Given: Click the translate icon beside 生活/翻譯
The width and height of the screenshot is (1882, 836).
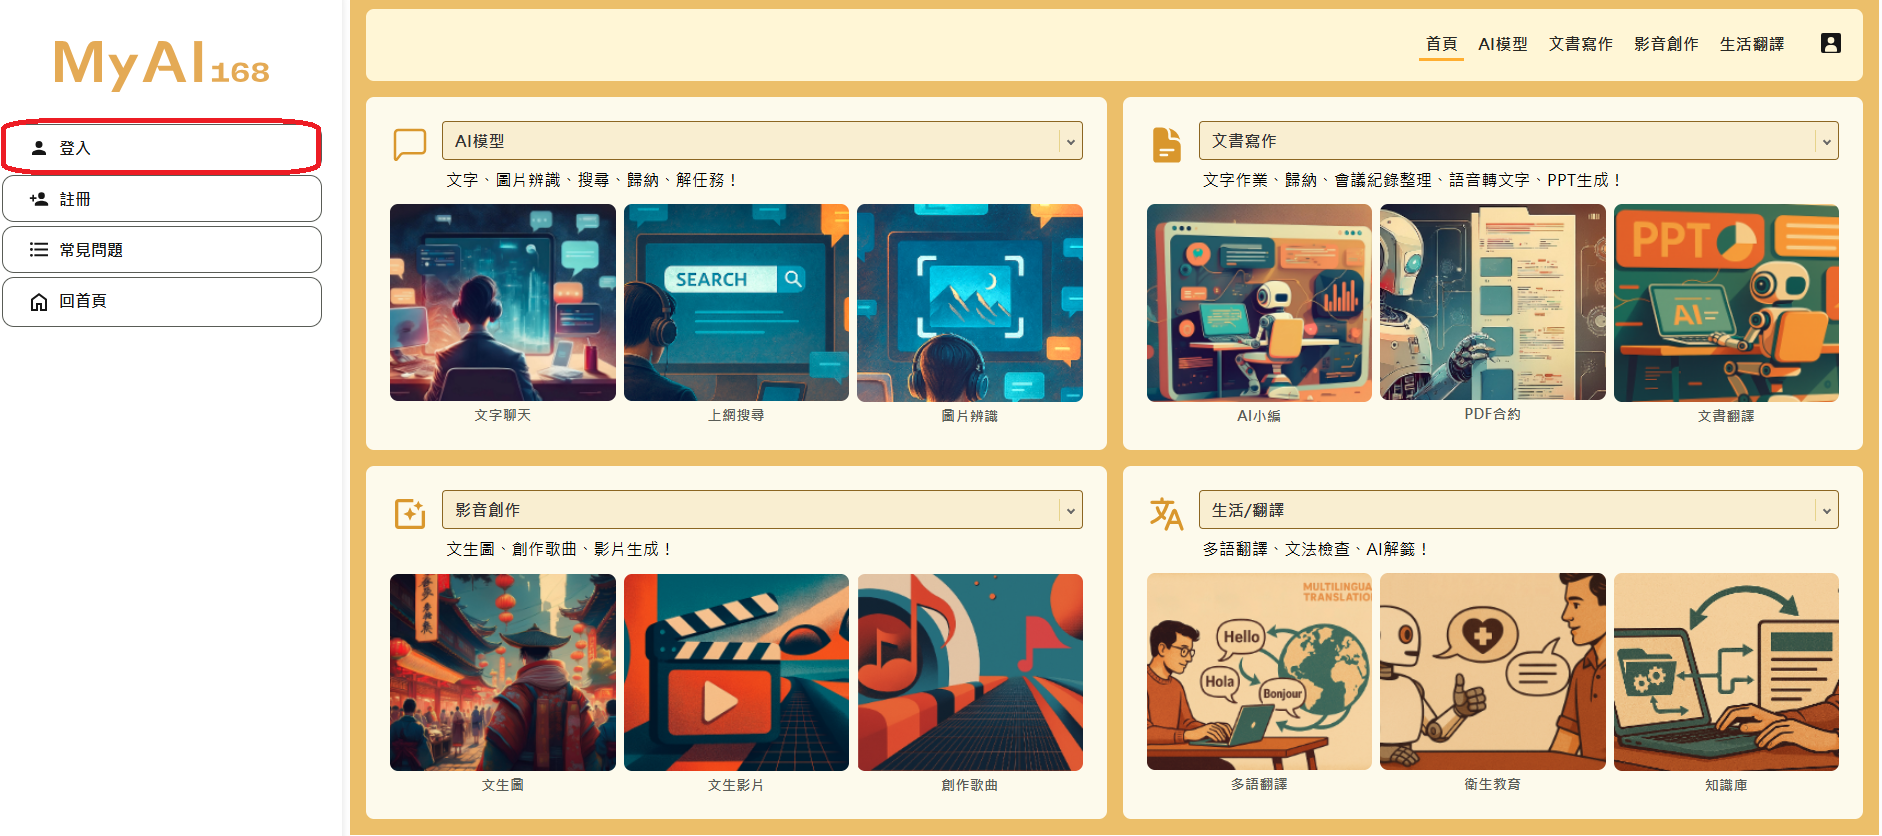Looking at the screenshot, I should point(1166,513).
